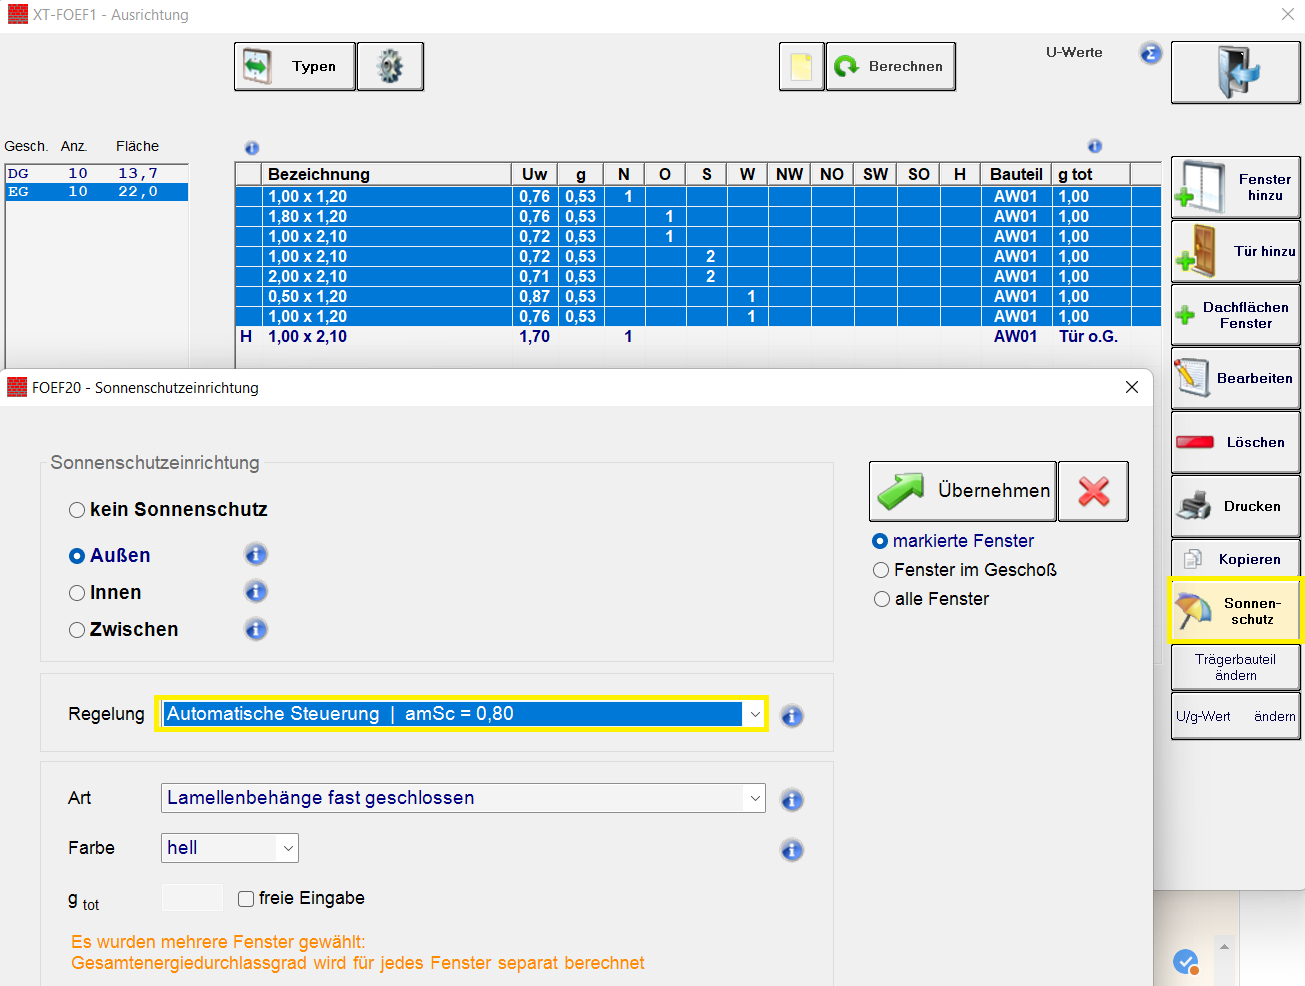
Task: Open Sonnenschutz umbrella button
Action: pos(1236,610)
